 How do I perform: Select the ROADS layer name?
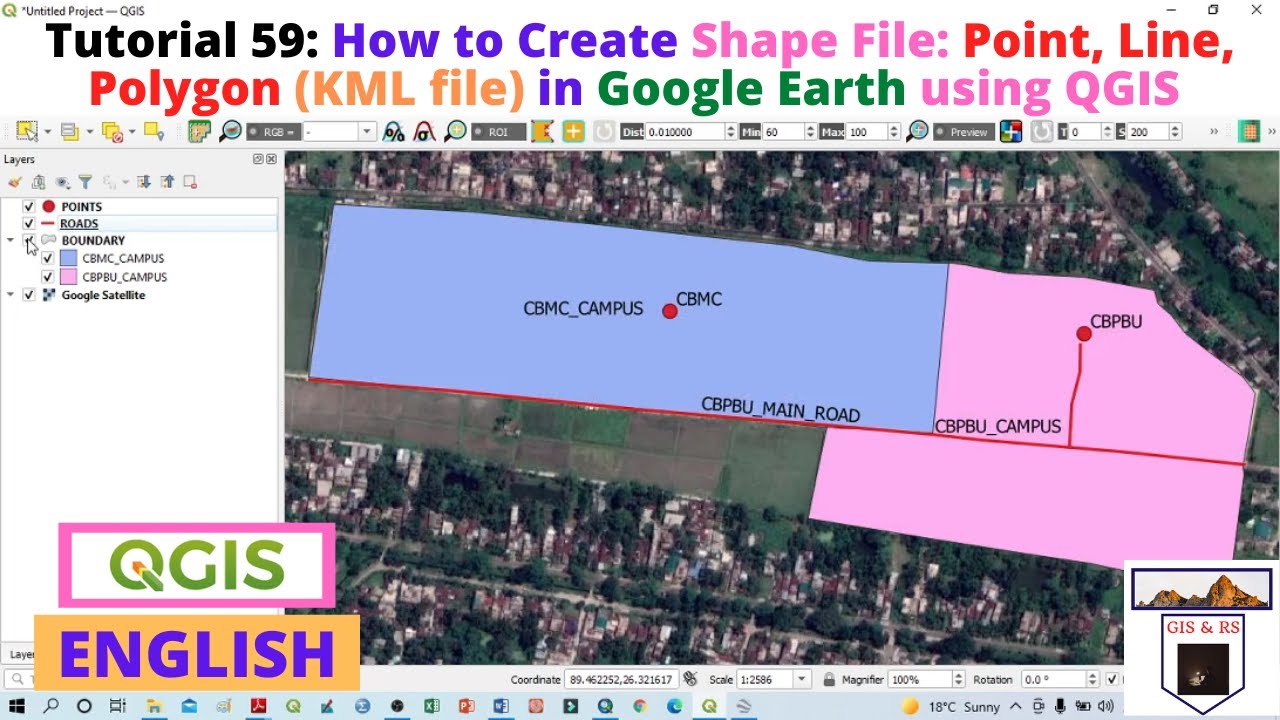[79, 223]
